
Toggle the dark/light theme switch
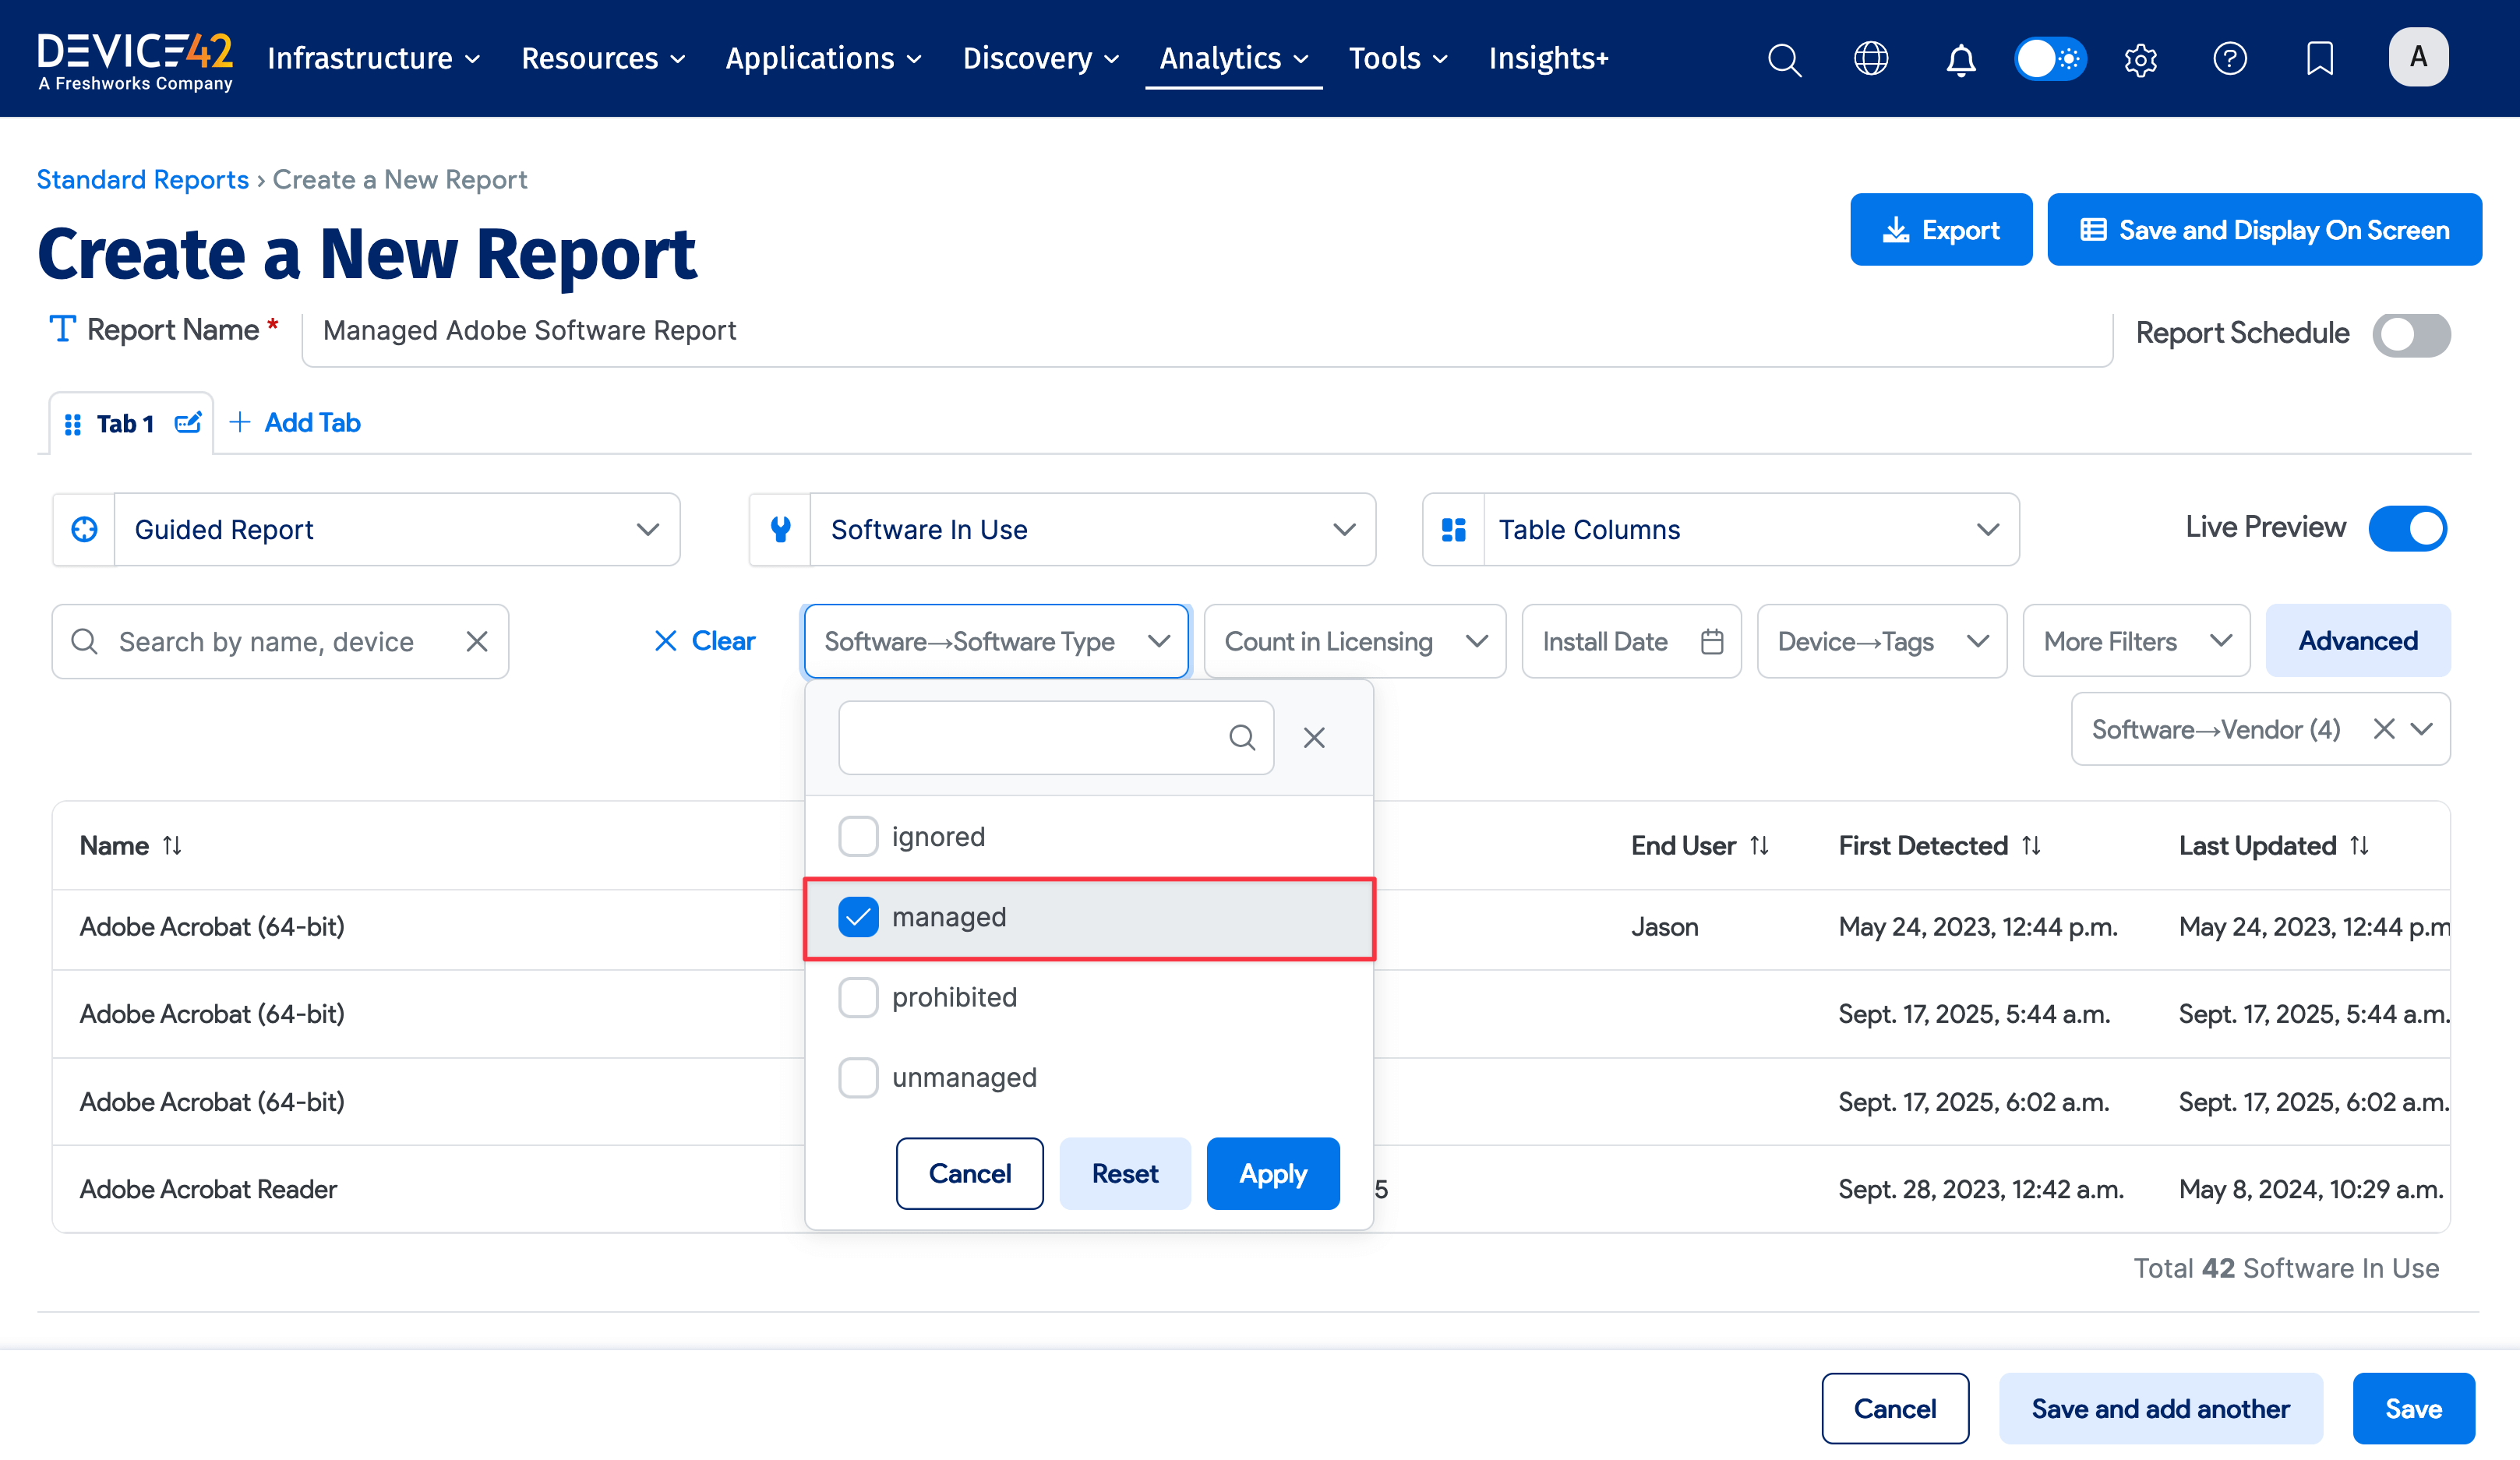pos(2050,59)
